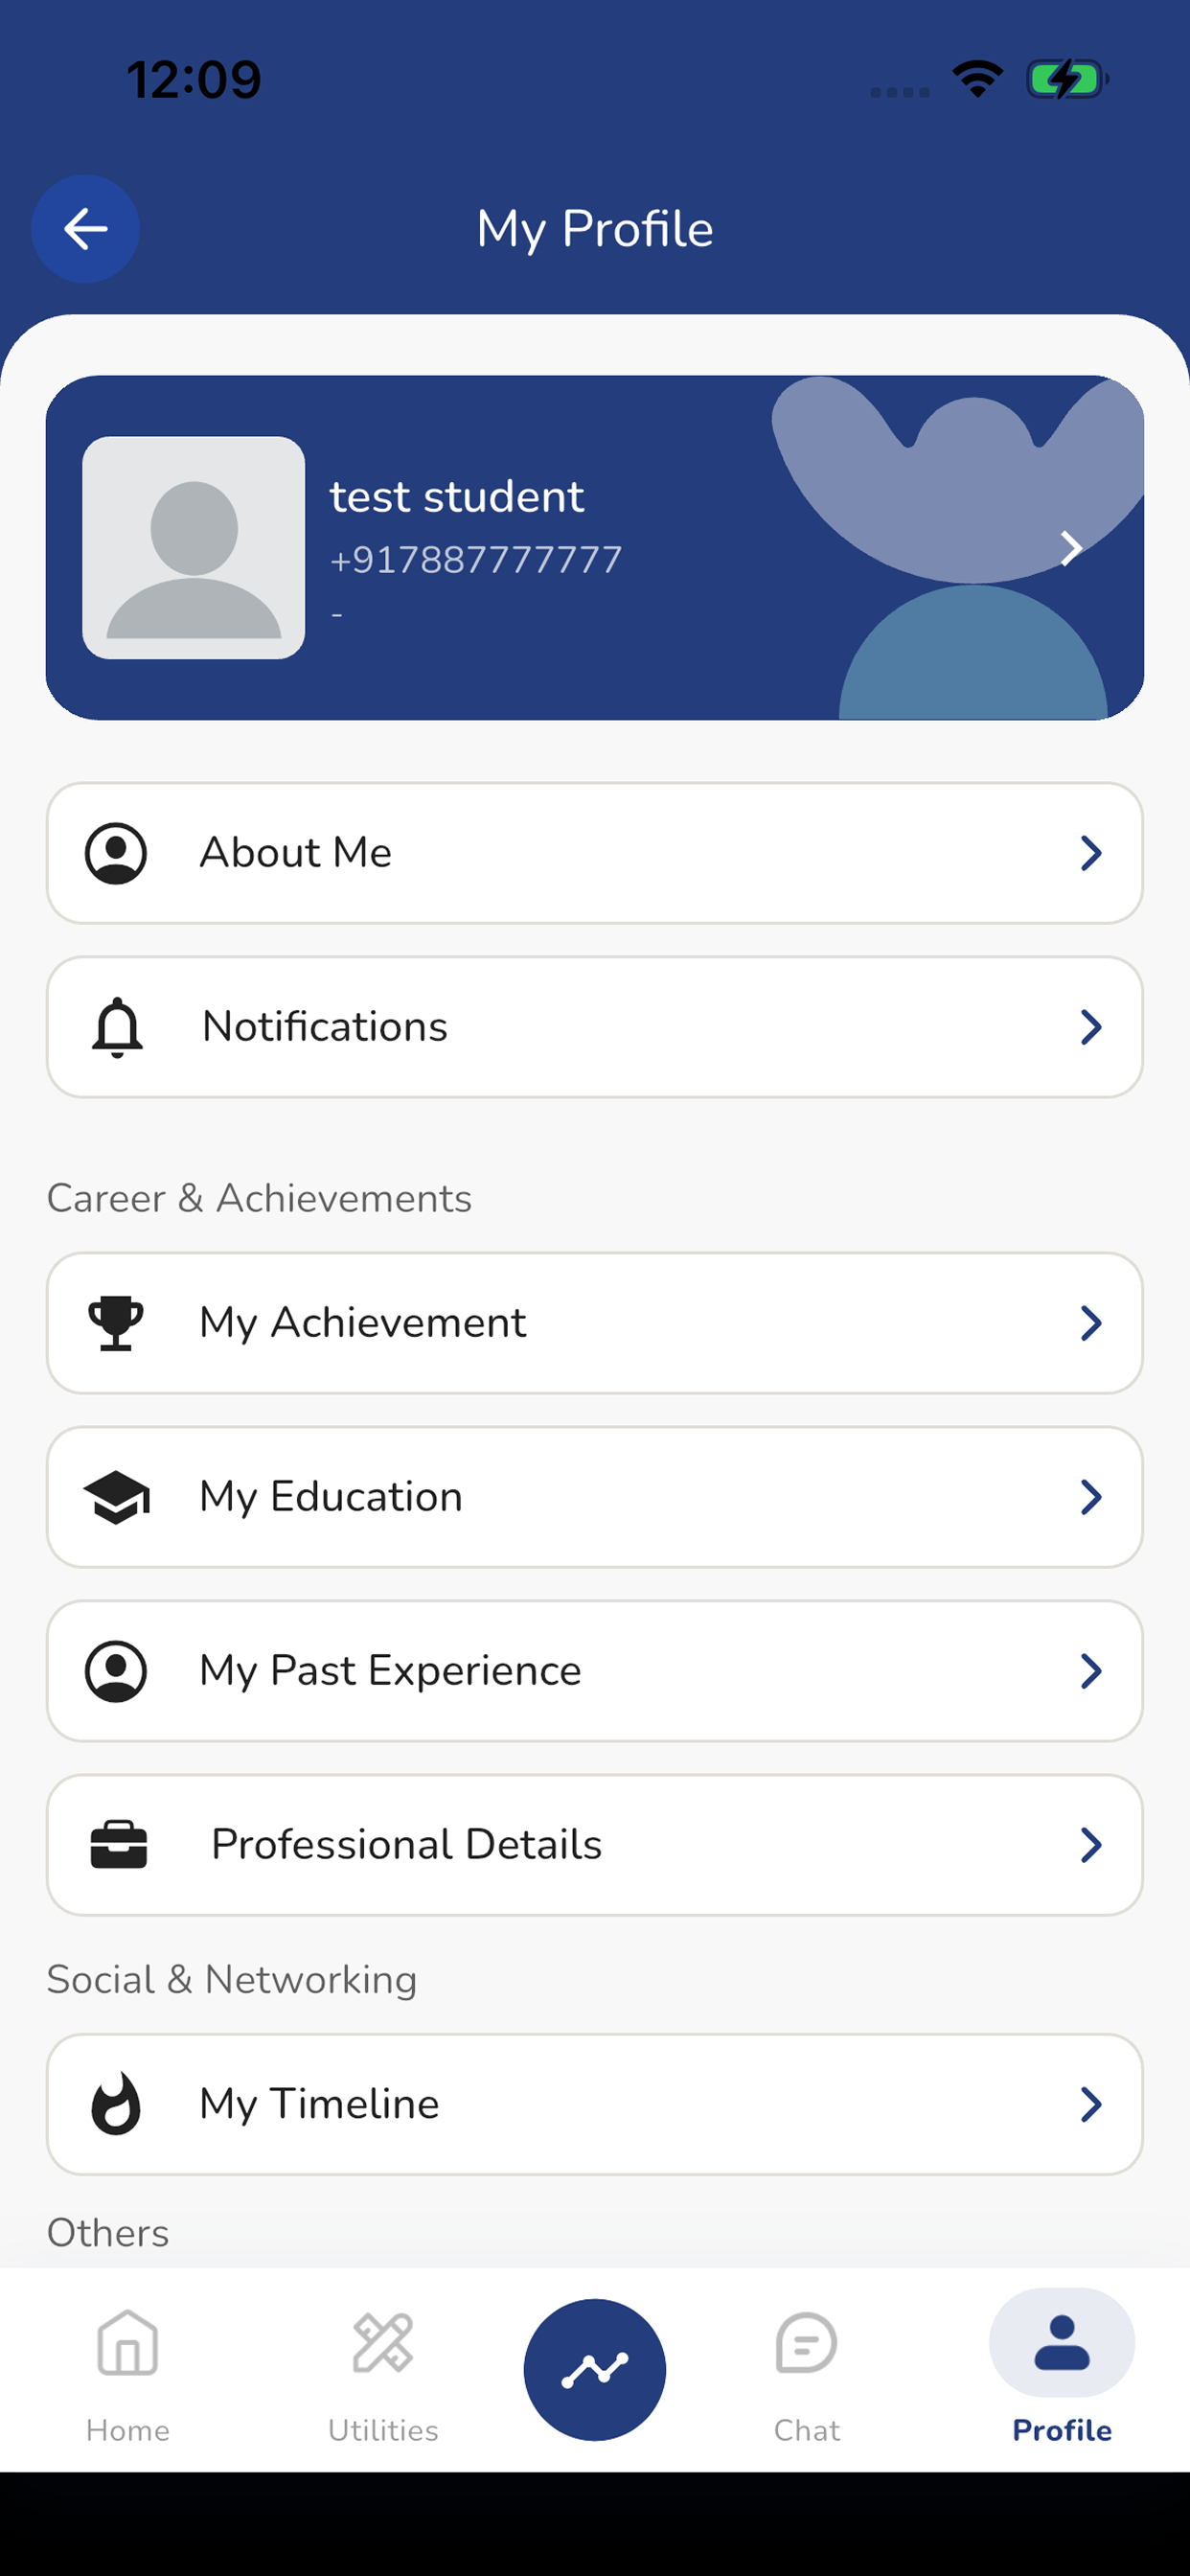Image resolution: width=1190 pixels, height=2576 pixels.
Task: Open the center activity graph button
Action: (x=595, y=2369)
